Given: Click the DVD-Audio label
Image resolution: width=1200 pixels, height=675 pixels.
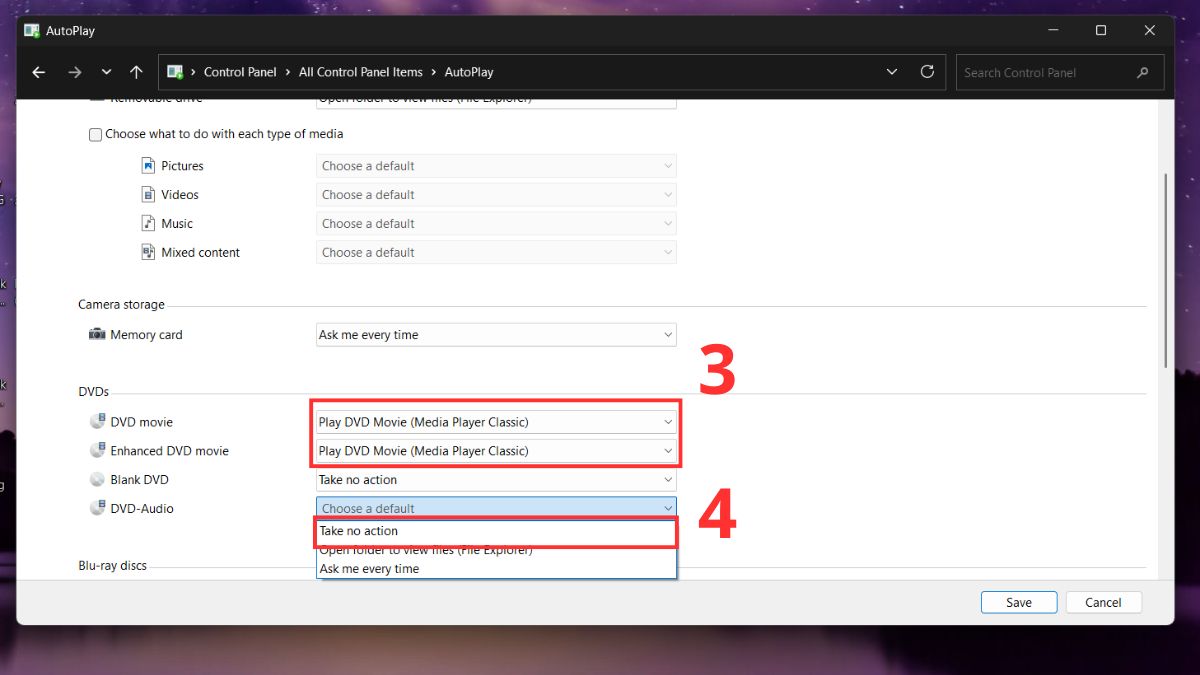Looking at the screenshot, I should pos(142,509).
